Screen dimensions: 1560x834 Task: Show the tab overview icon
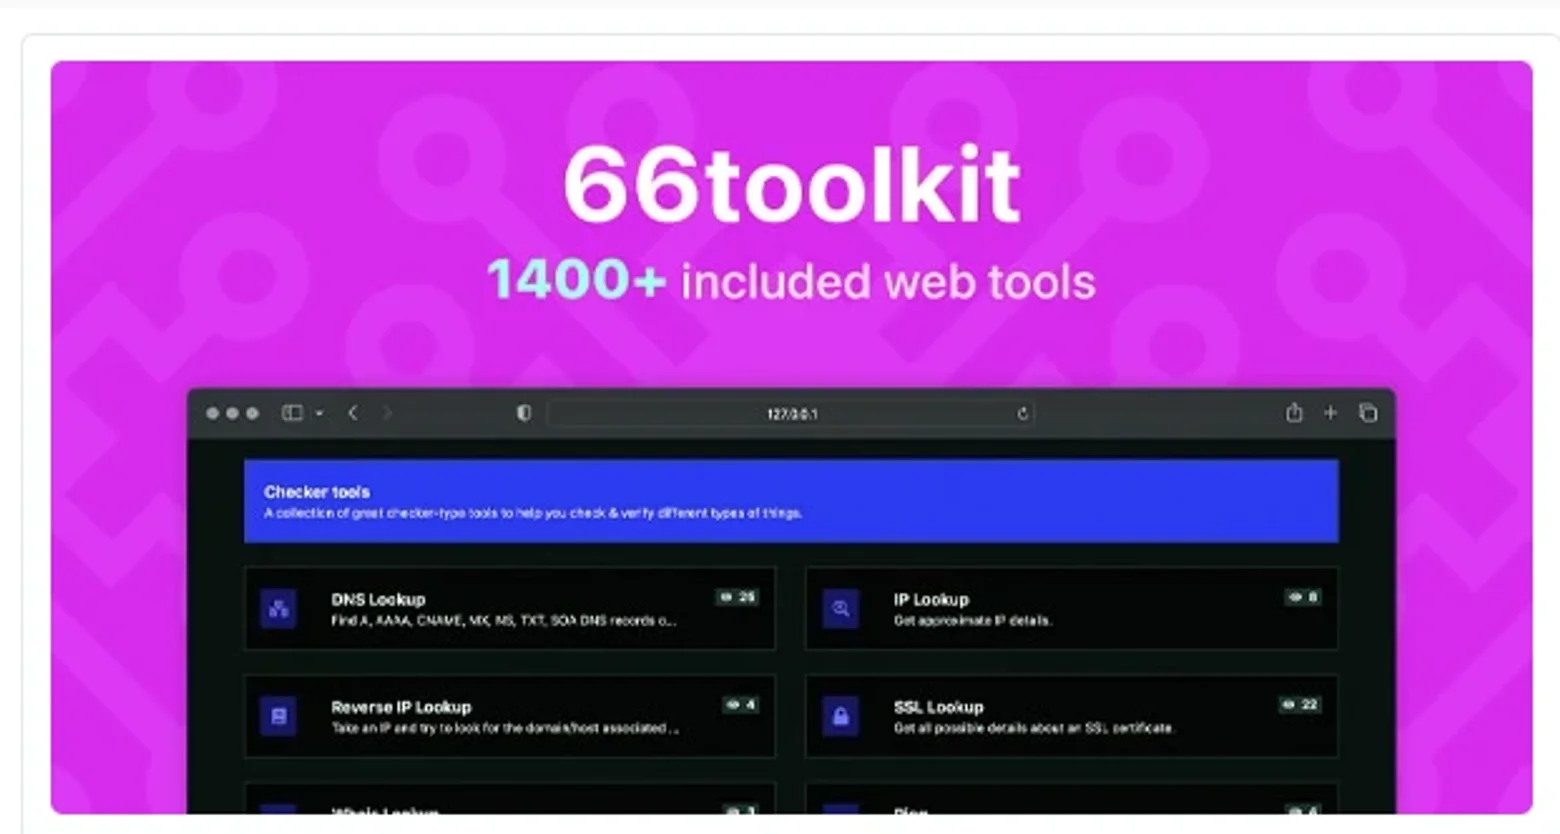[x=1368, y=412]
